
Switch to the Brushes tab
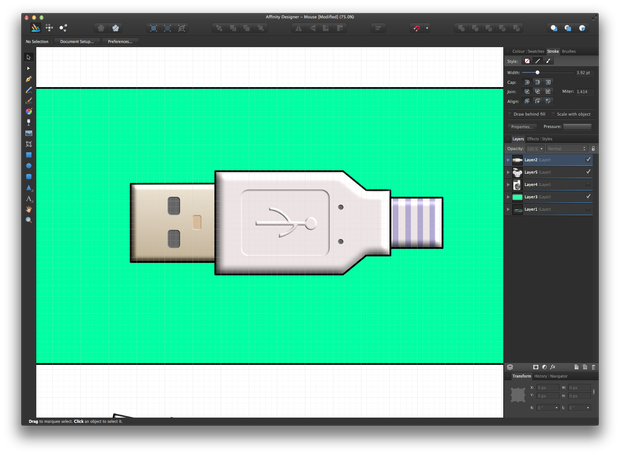pyautogui.click(x=569, y=51)
